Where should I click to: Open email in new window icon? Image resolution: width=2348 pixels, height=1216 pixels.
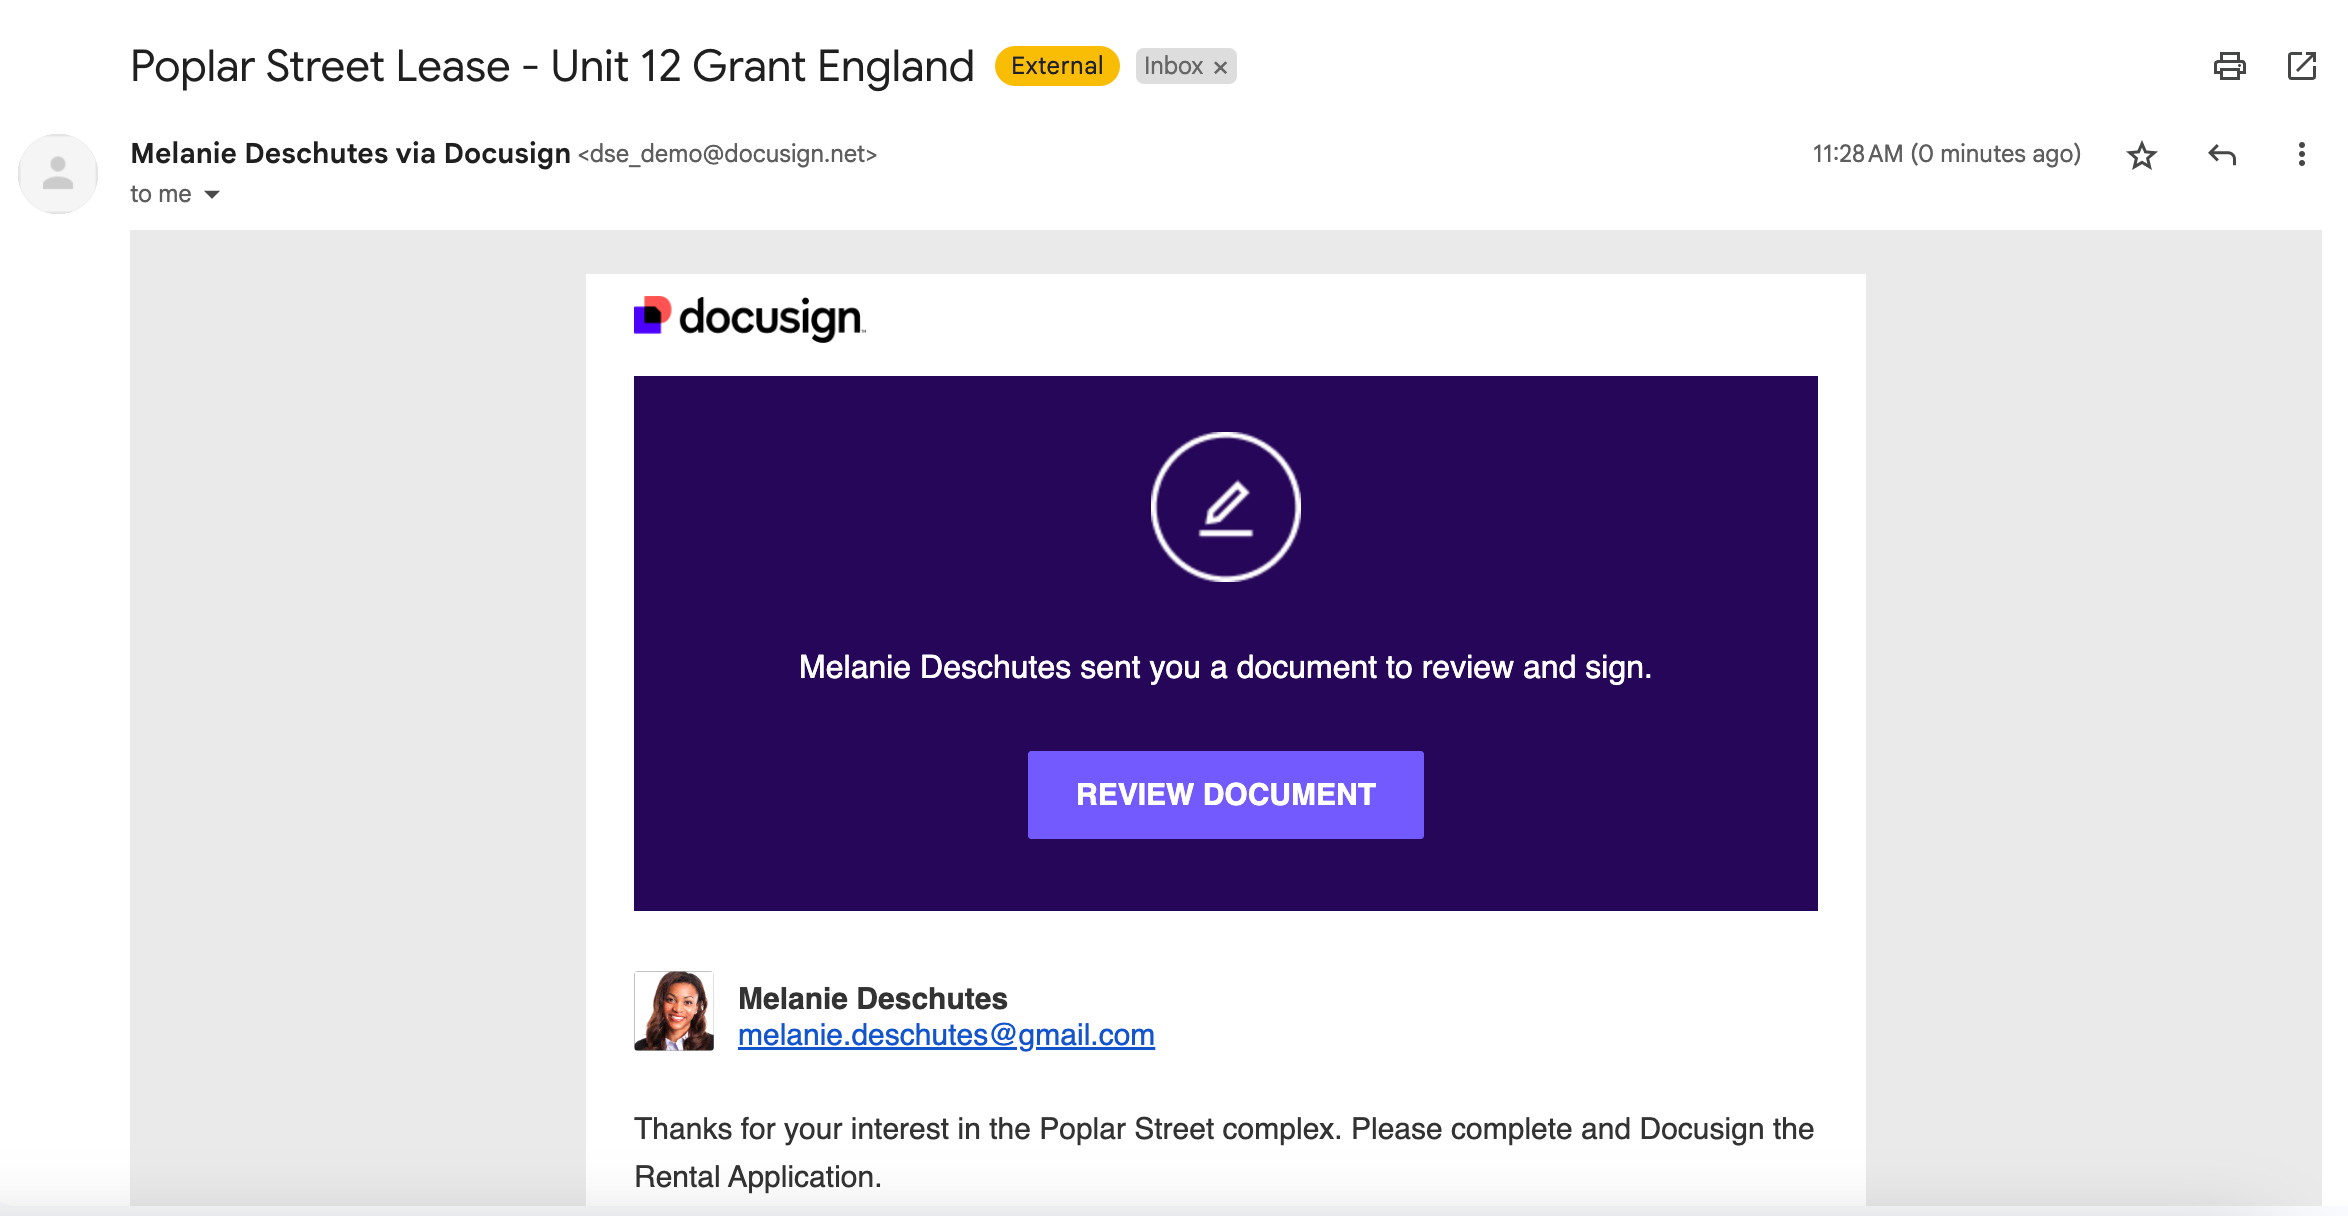[2301, 67]
